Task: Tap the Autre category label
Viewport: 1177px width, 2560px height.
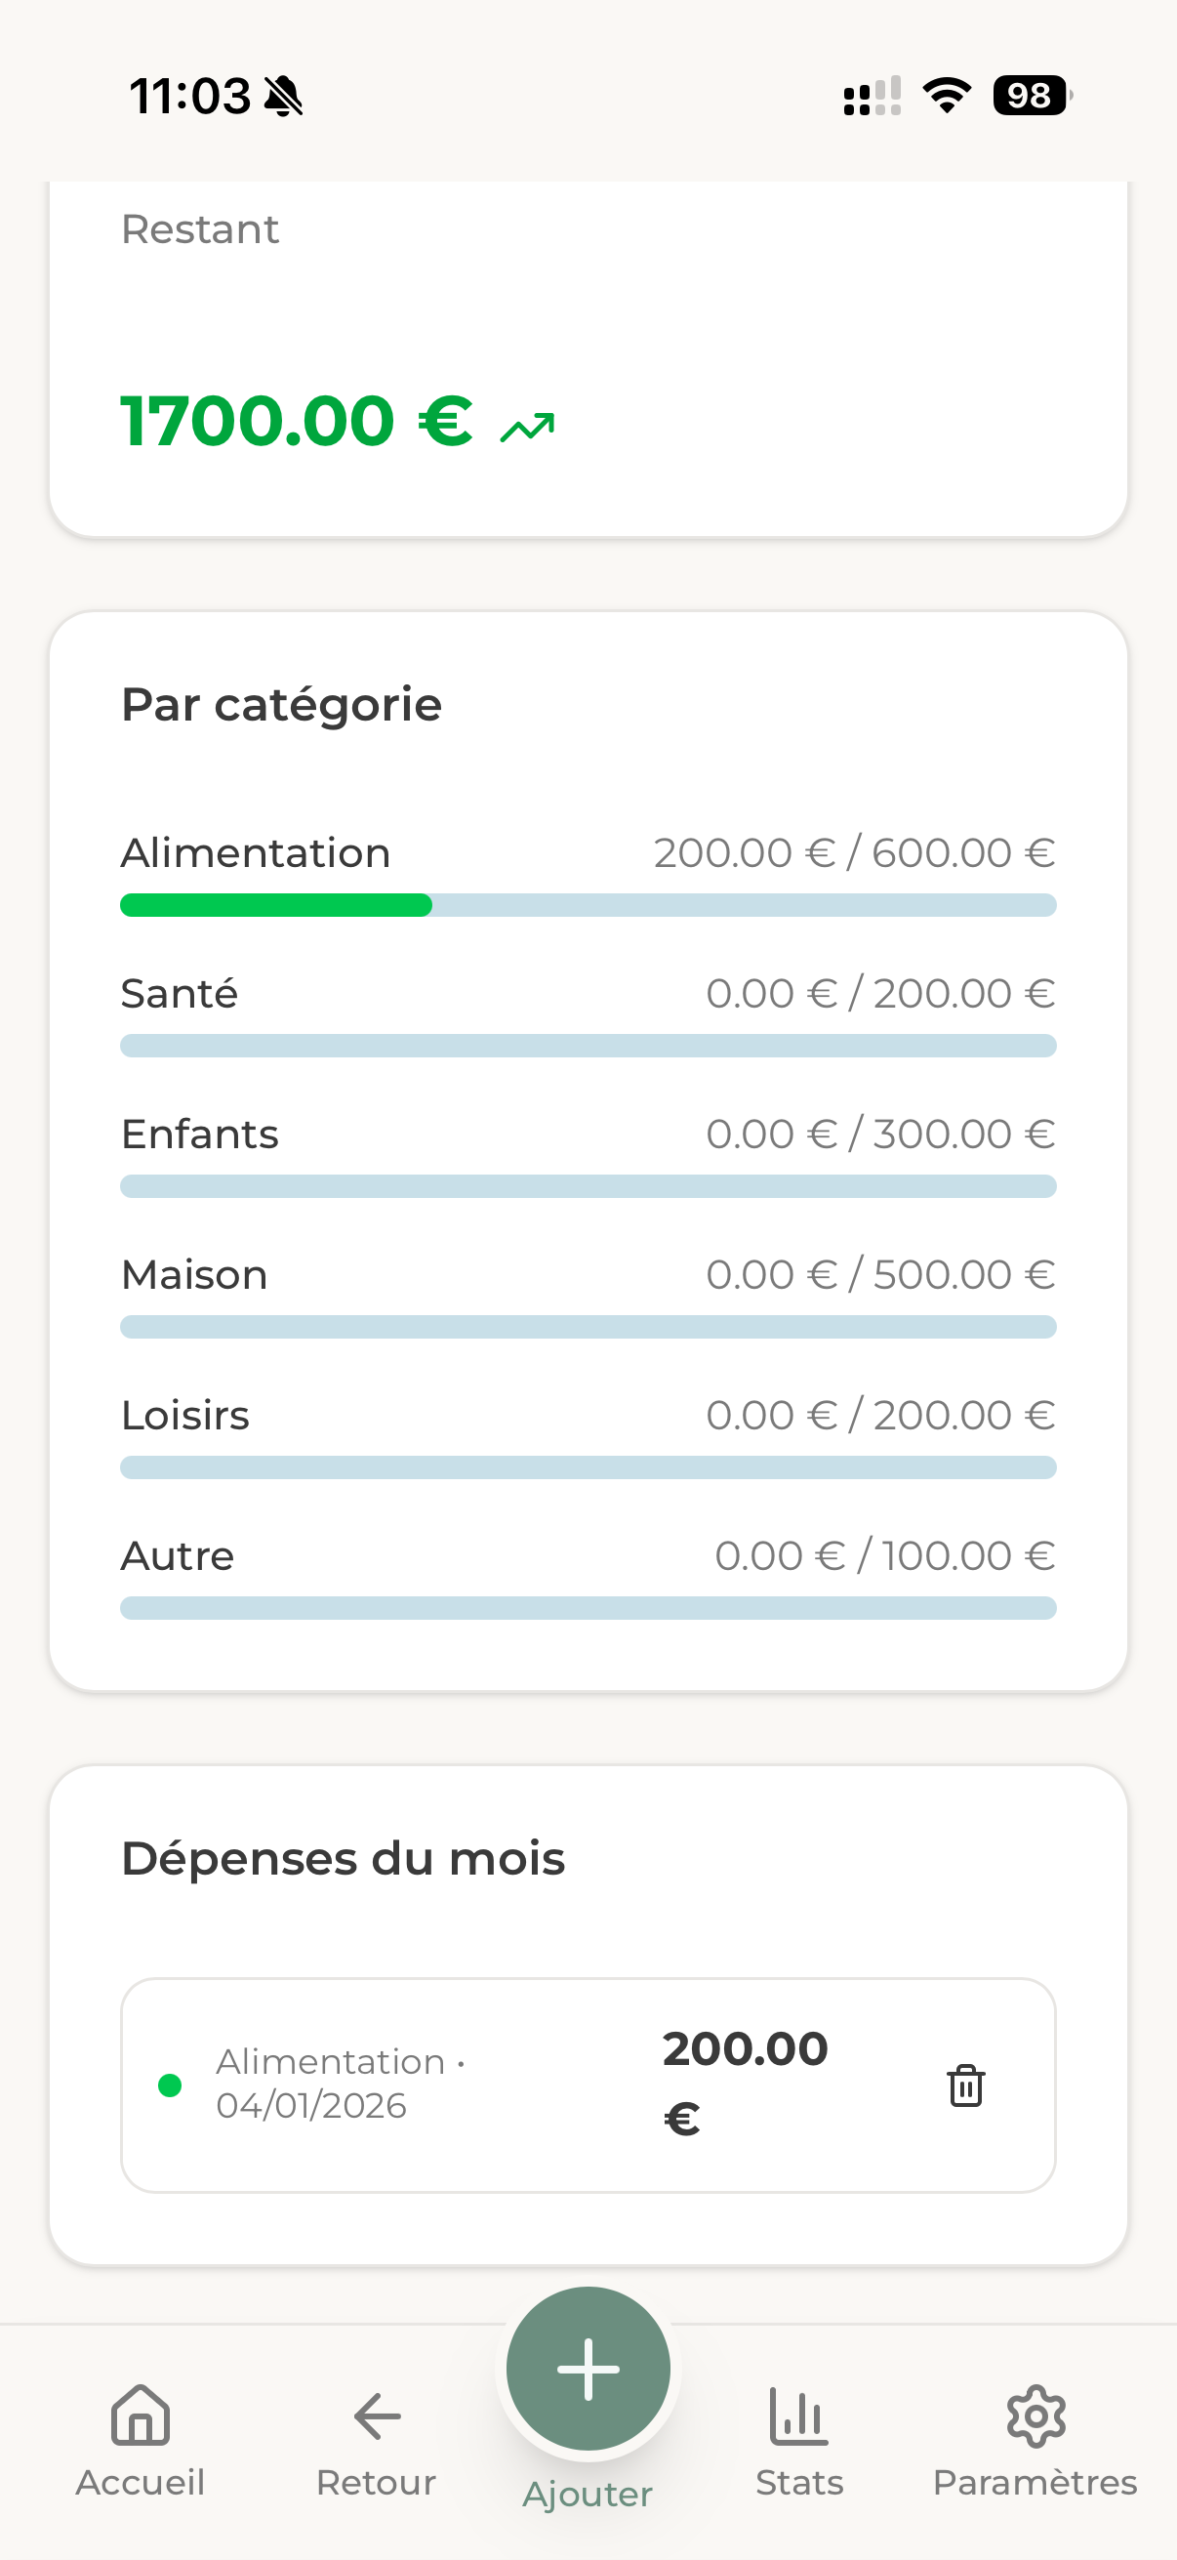Action: (177, 1556)
